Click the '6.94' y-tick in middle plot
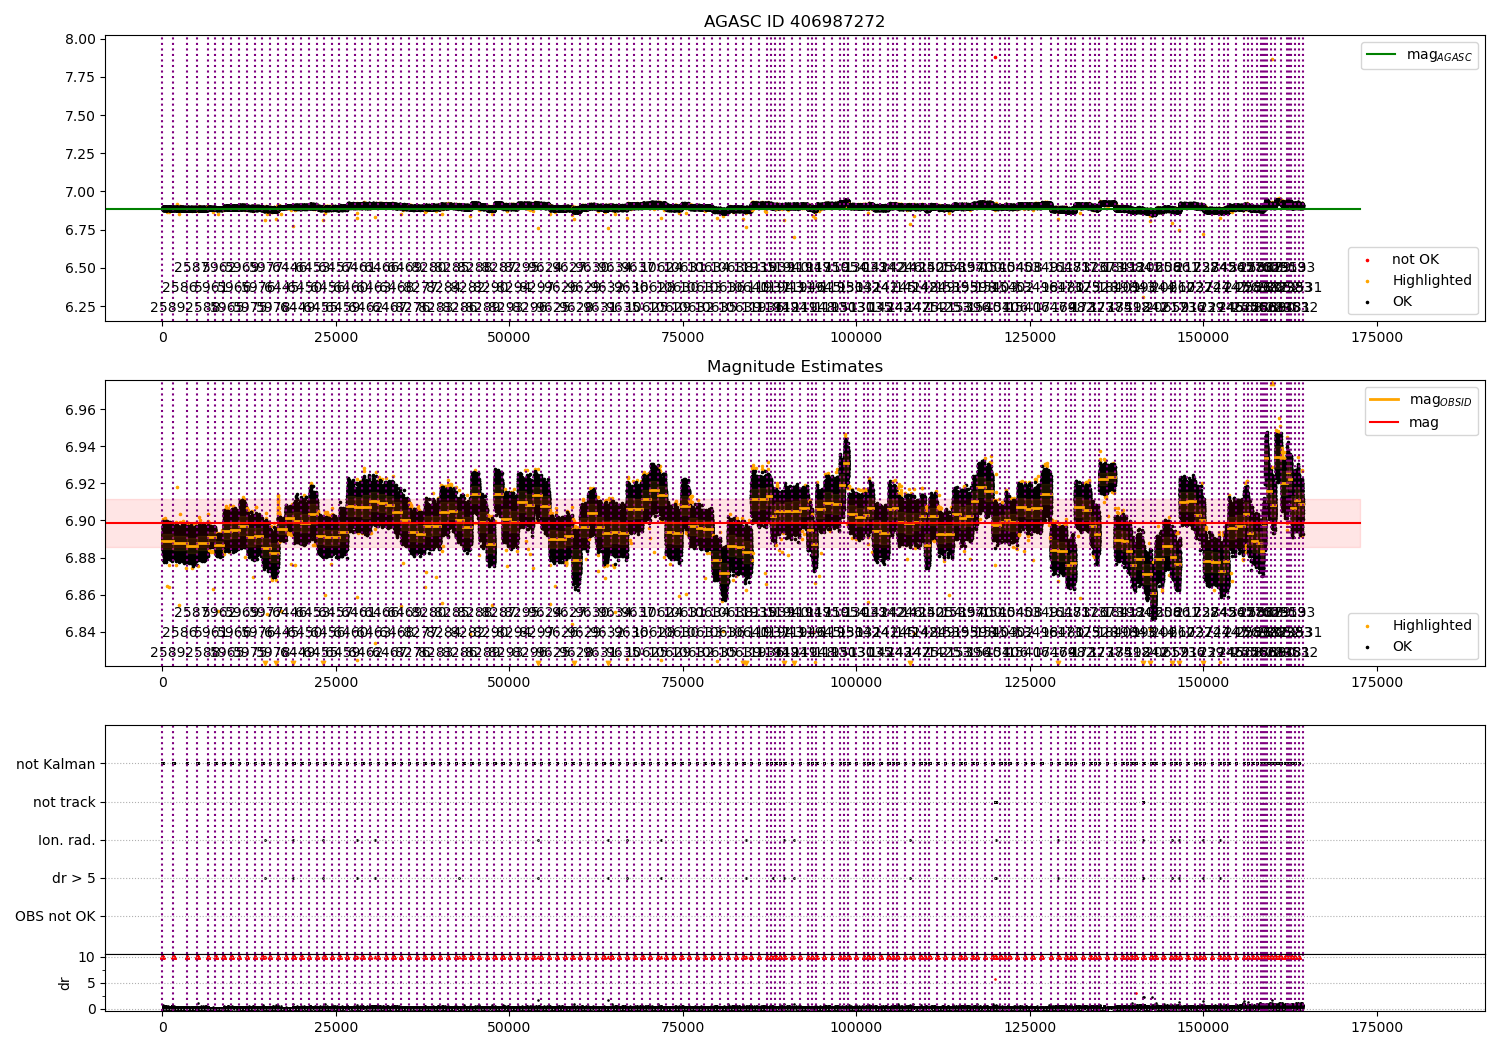Viewport: 1500px width, 1050px height. pos(81,447)
